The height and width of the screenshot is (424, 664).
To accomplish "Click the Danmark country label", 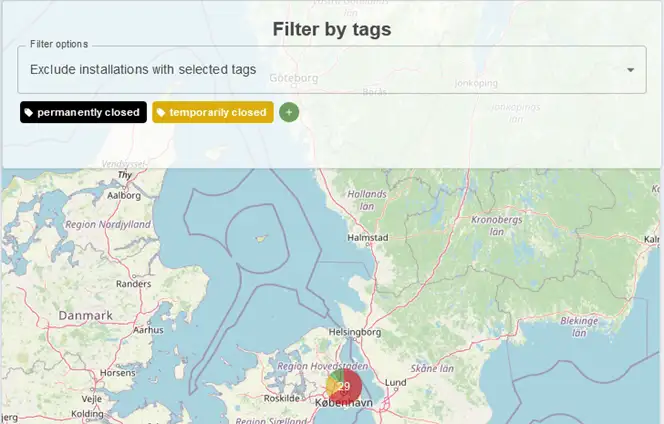I will (86, 316).
